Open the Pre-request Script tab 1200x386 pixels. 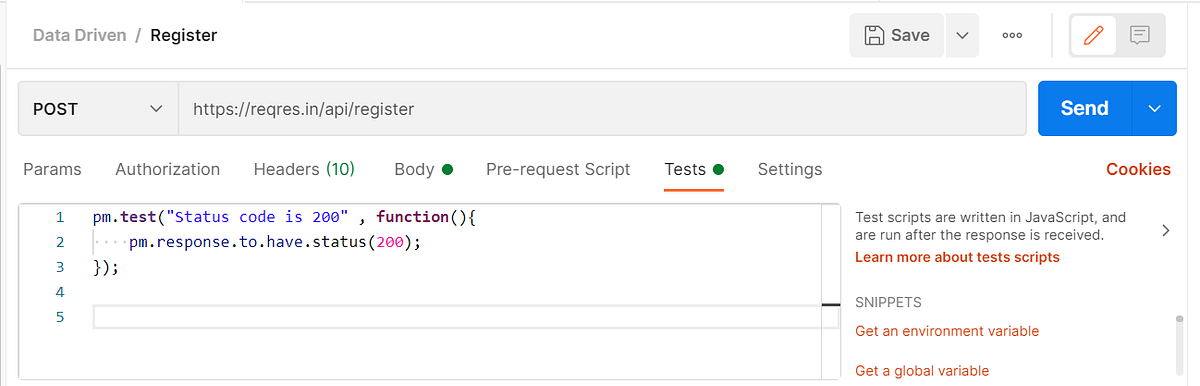(558, 169)
